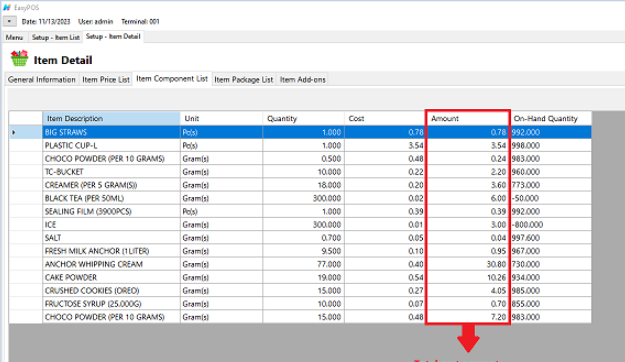625x362 pixels.
Task: Click the 4.05 amount for CRUSHED COOKIES
Action: coord(468,290)
